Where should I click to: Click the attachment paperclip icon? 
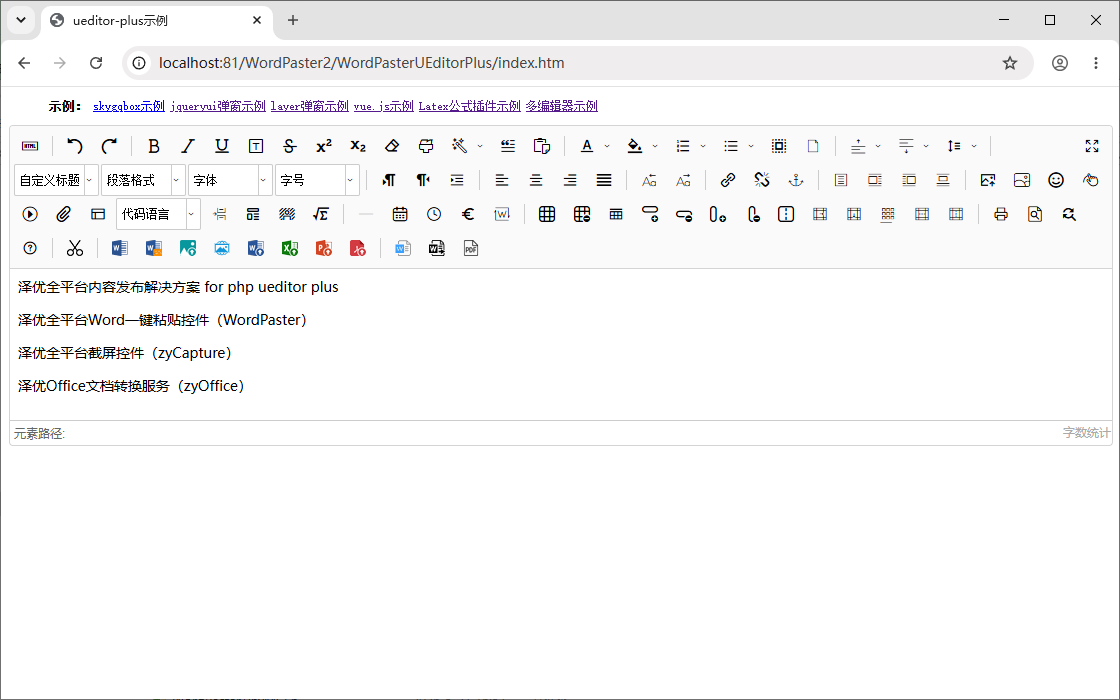(64, 214)
